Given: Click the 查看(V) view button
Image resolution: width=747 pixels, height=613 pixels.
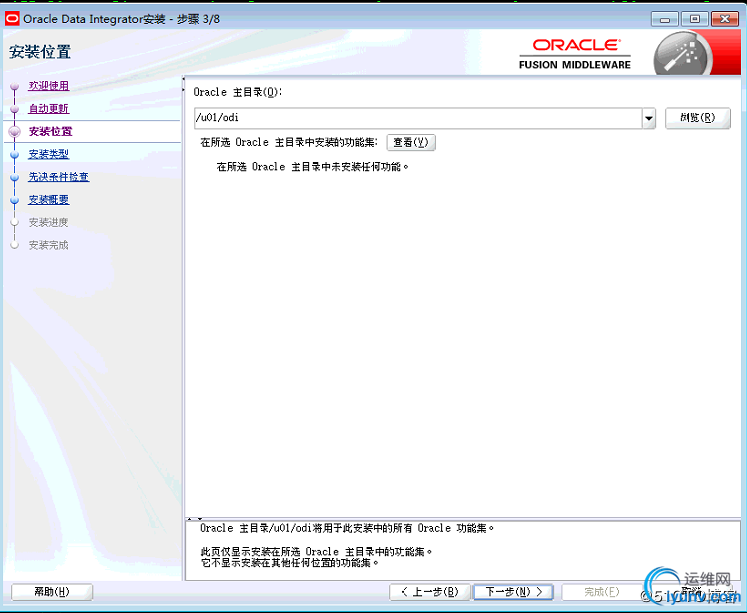Looking at the screenshot, I should pos(411,142).
